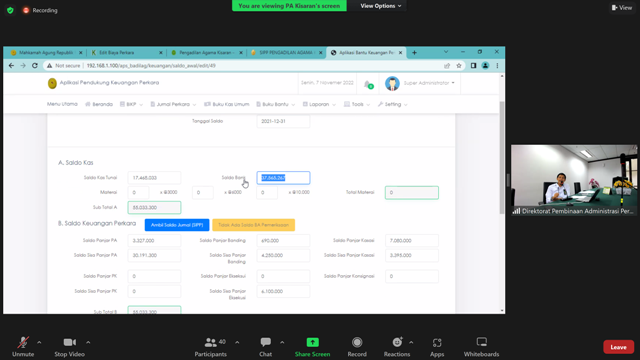Click the browser address bar URL
The height and width of the screenshot is (360, 640).
pyautogui.click(x=151, y=66)
